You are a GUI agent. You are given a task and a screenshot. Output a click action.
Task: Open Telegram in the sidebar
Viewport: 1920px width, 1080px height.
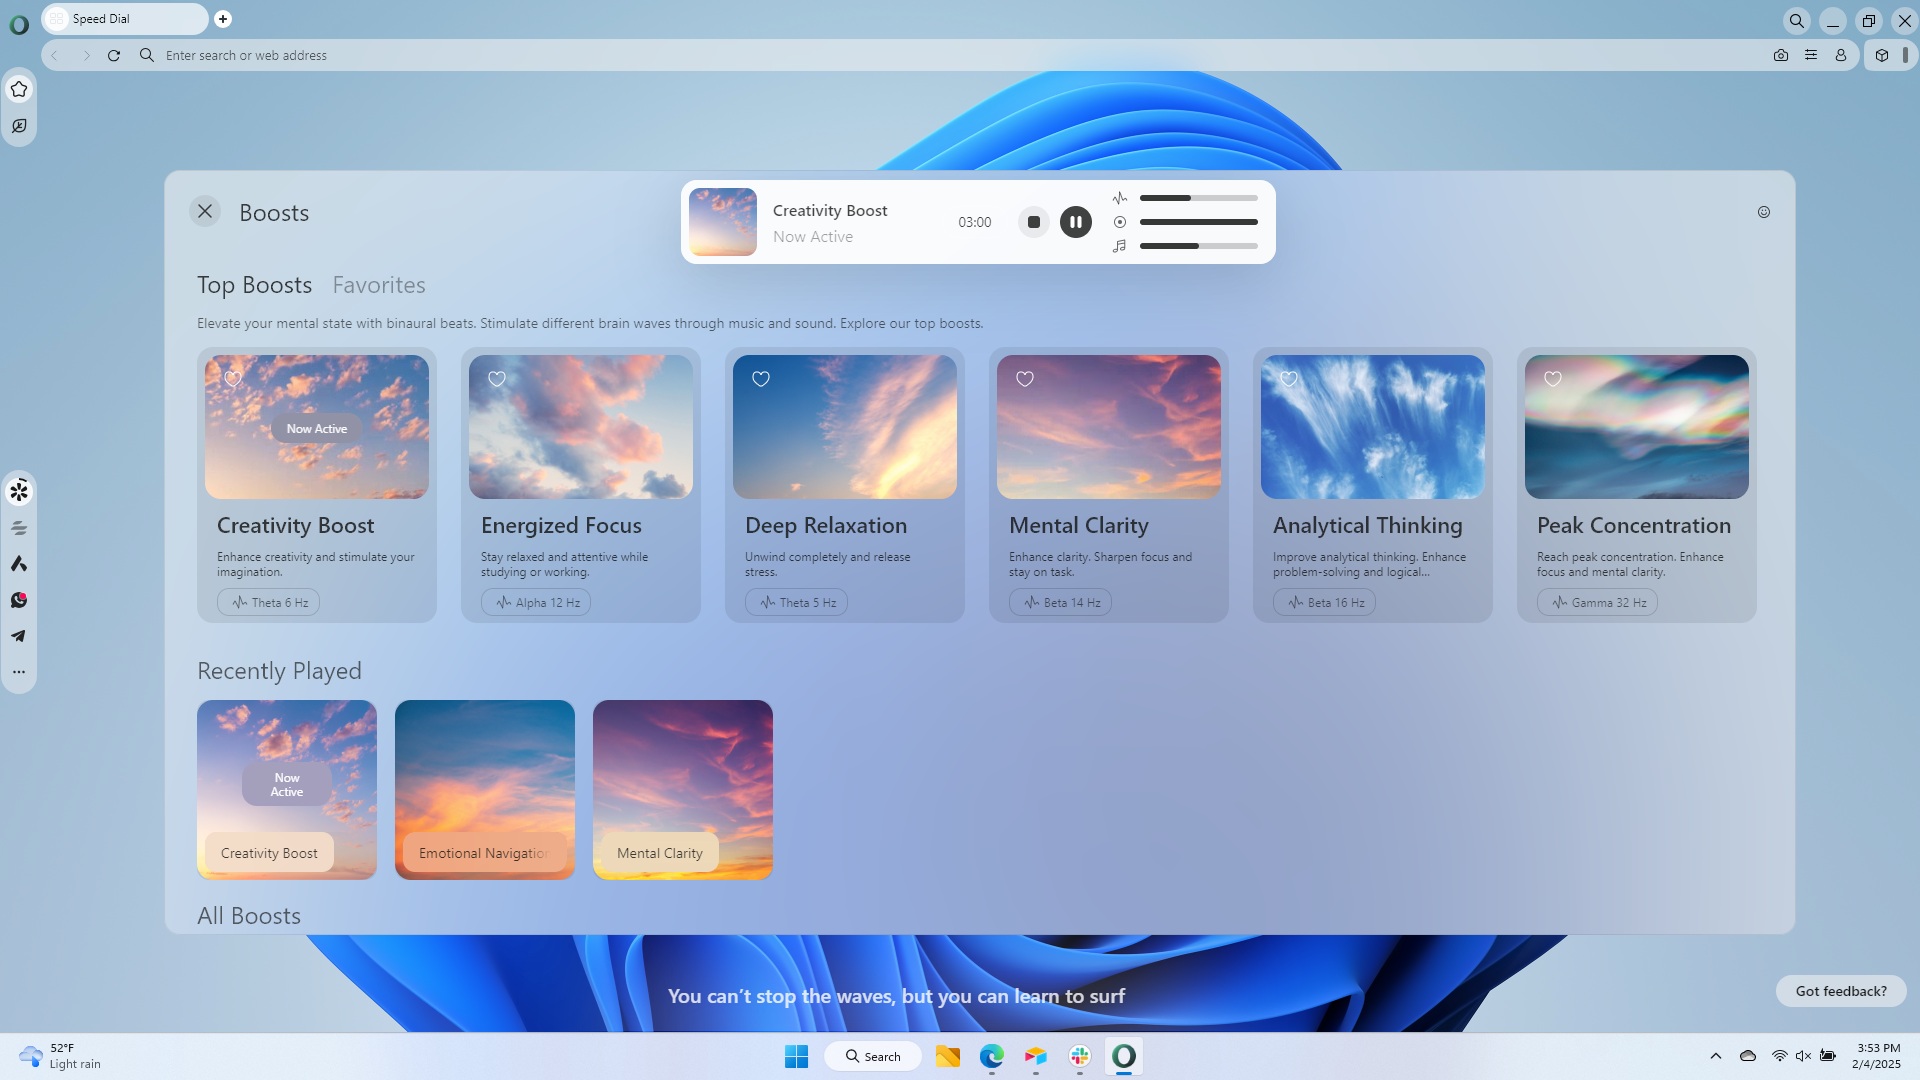(19, 636)
